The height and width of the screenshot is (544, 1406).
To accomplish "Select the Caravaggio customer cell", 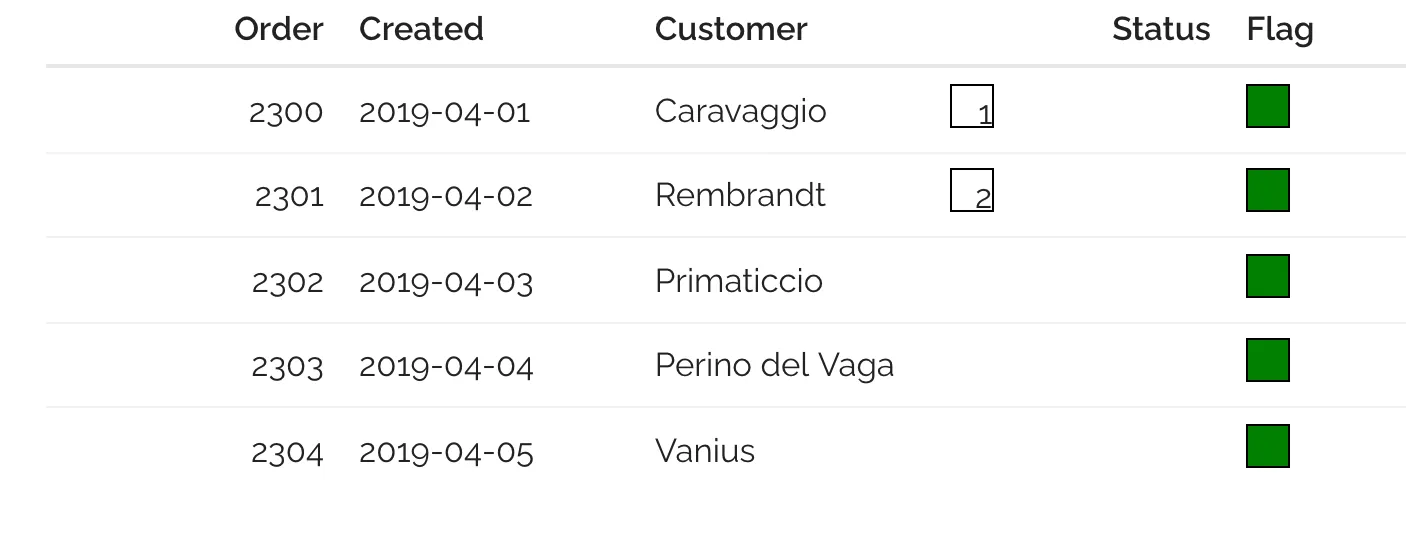I will pos(740,110).
